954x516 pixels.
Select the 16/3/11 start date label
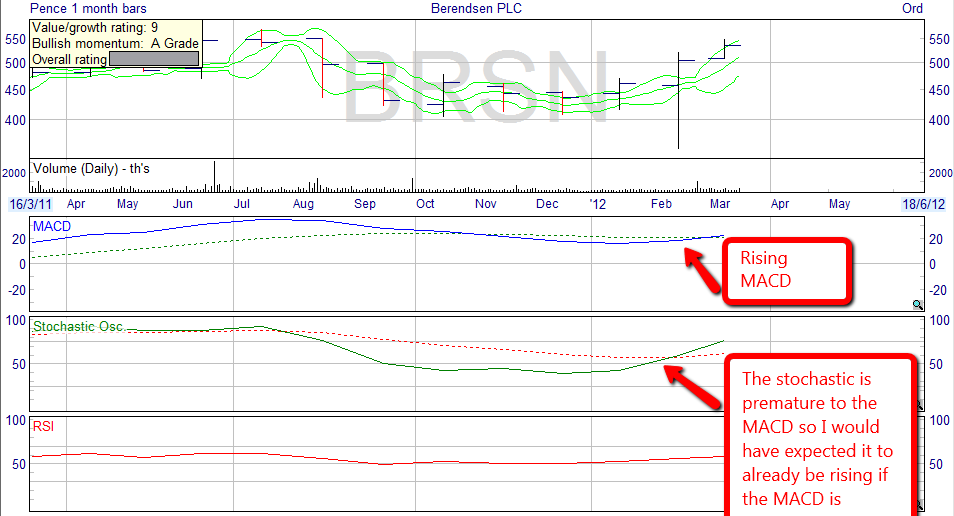point(31,204)
